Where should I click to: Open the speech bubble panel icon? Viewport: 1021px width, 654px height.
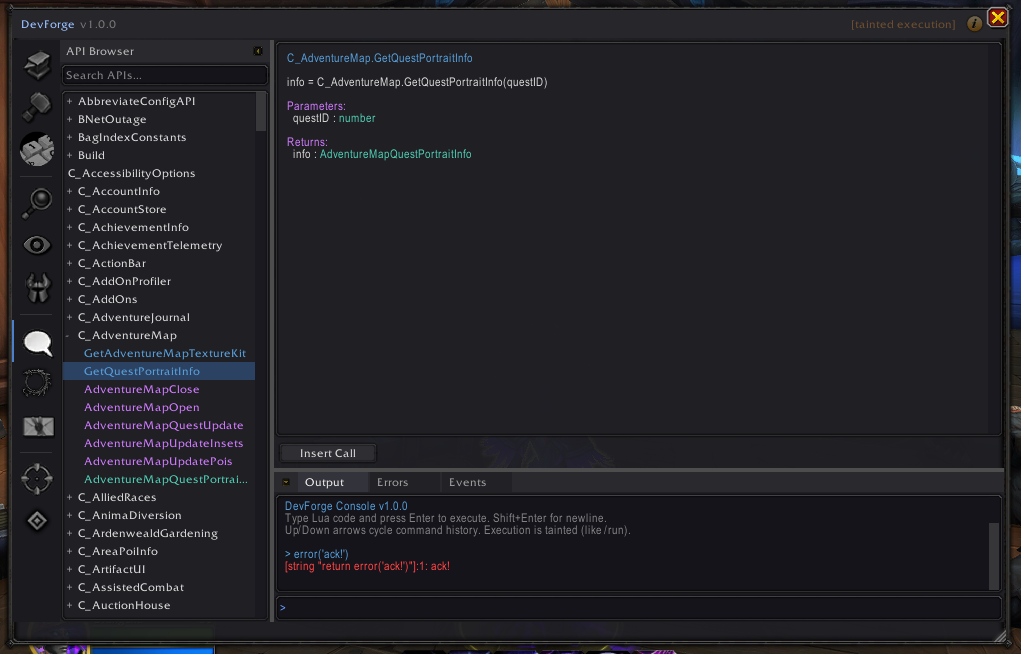(37, 343)
